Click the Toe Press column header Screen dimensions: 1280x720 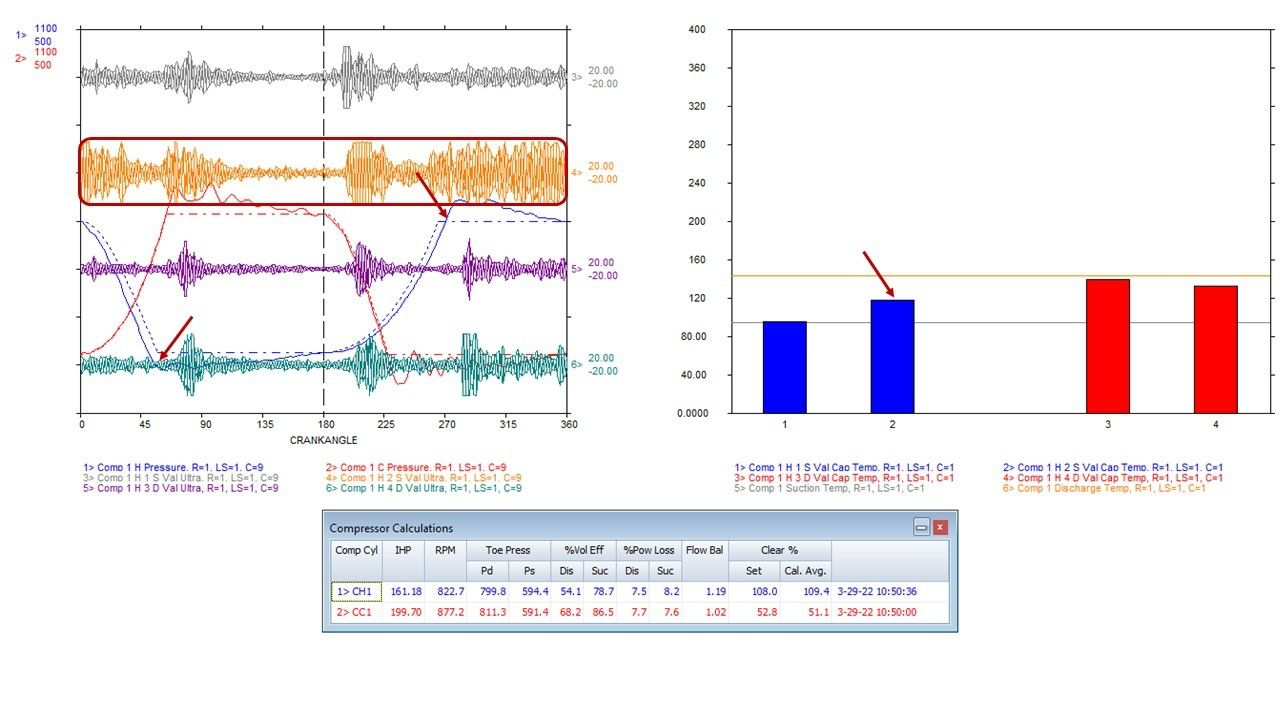pyautogui.click(x=509, y=550)
